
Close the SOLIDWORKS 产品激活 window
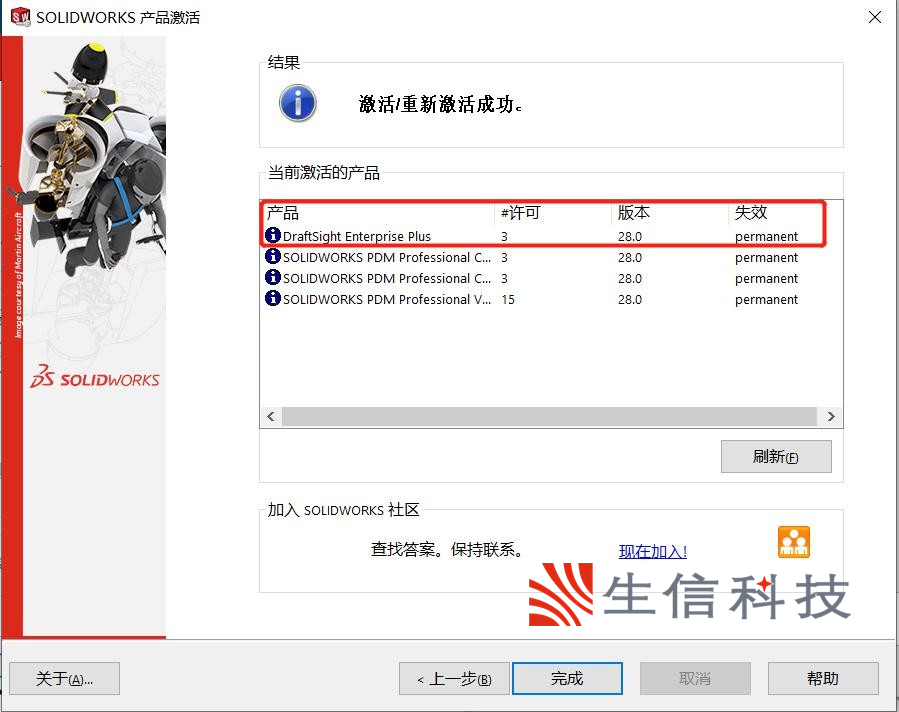pyautogui.click(x=874, y=17)
